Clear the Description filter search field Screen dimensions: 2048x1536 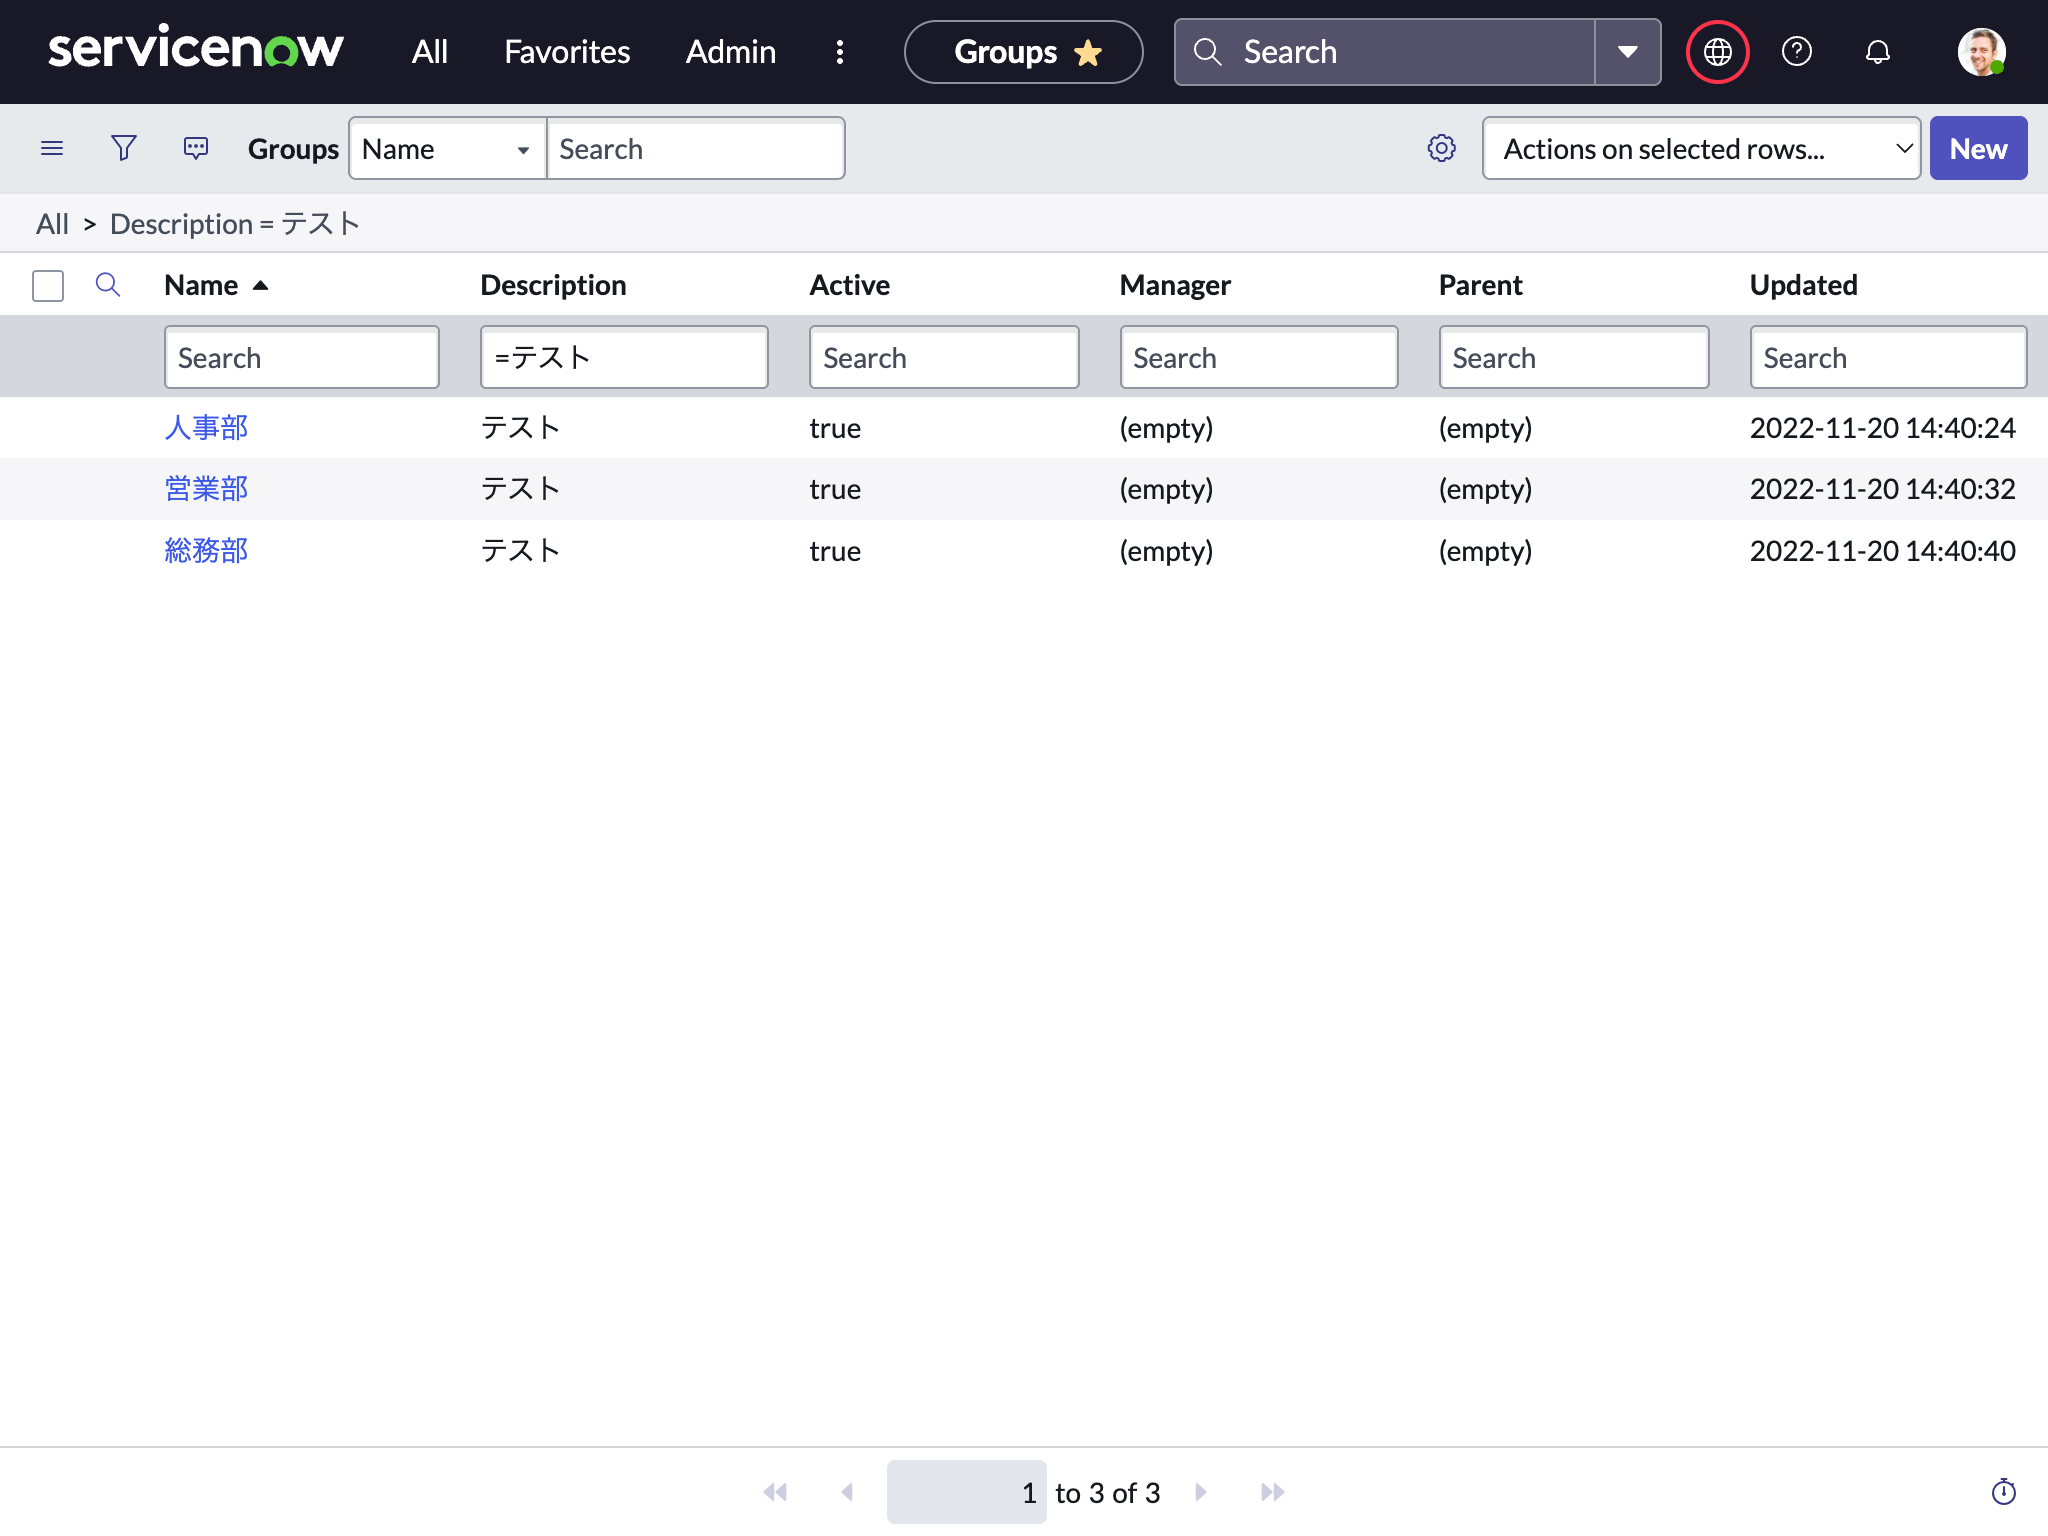tap(624, 357)
